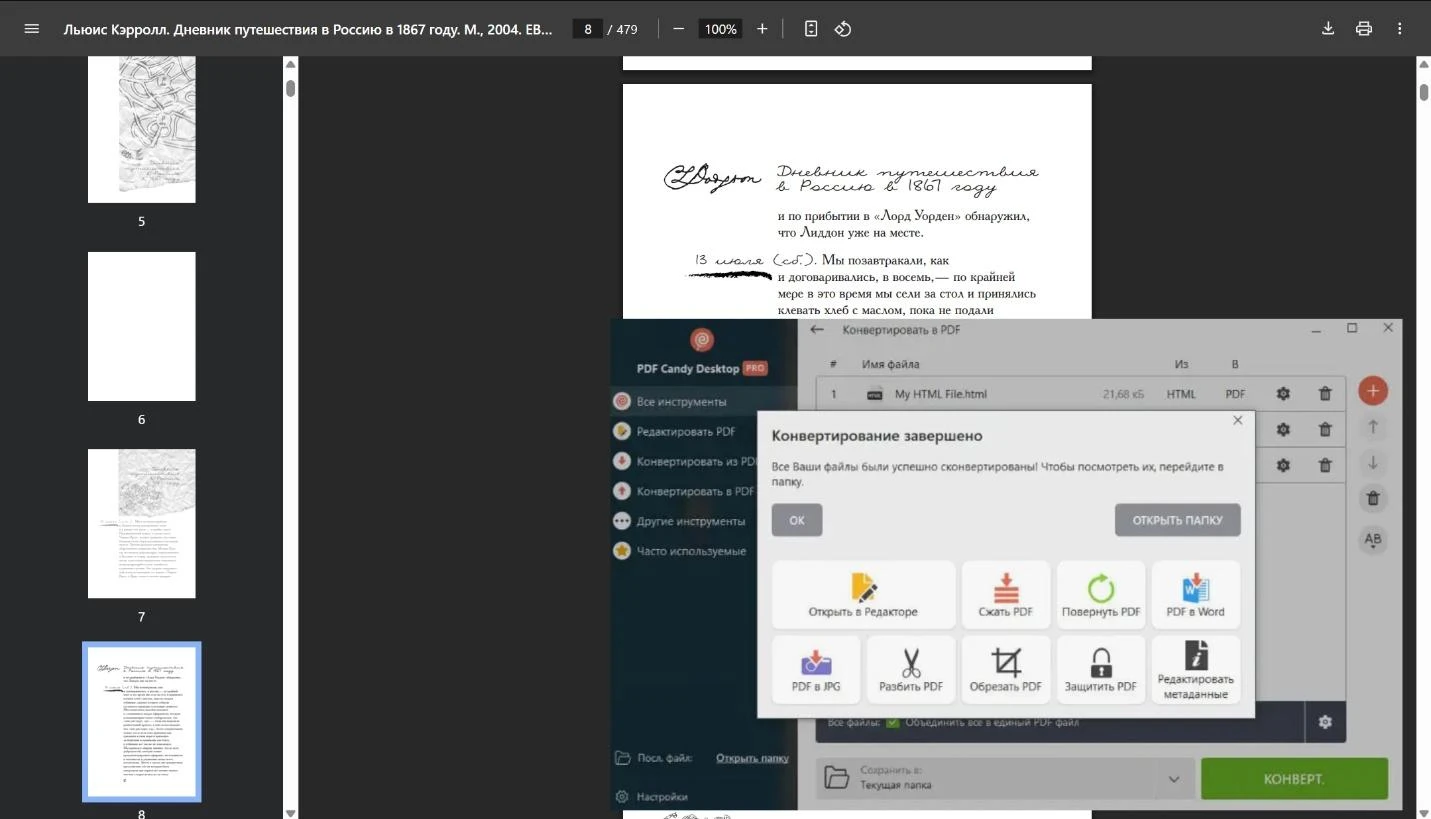The width and height of the screenshot is (1431, 819).
Task: Choose the Сжать PDF tile
Action: pos(1006,595)
